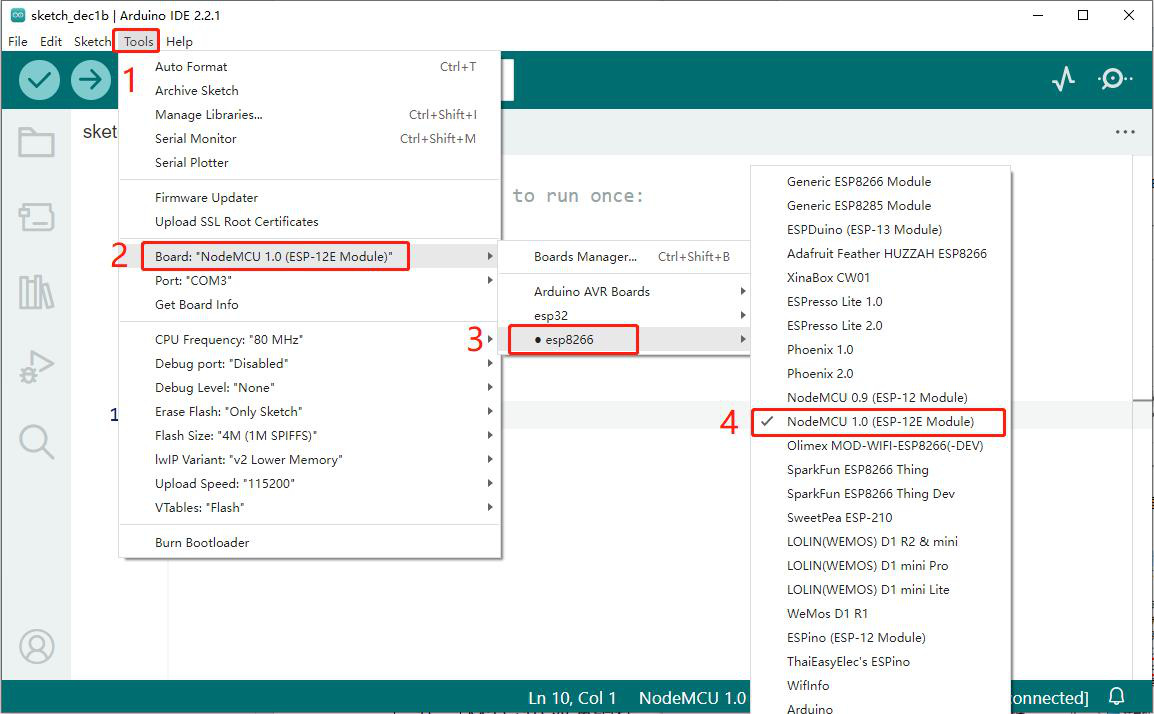Expand the esp32 boards submenu
1154x714 pixels.
click(x=624, y=316)
